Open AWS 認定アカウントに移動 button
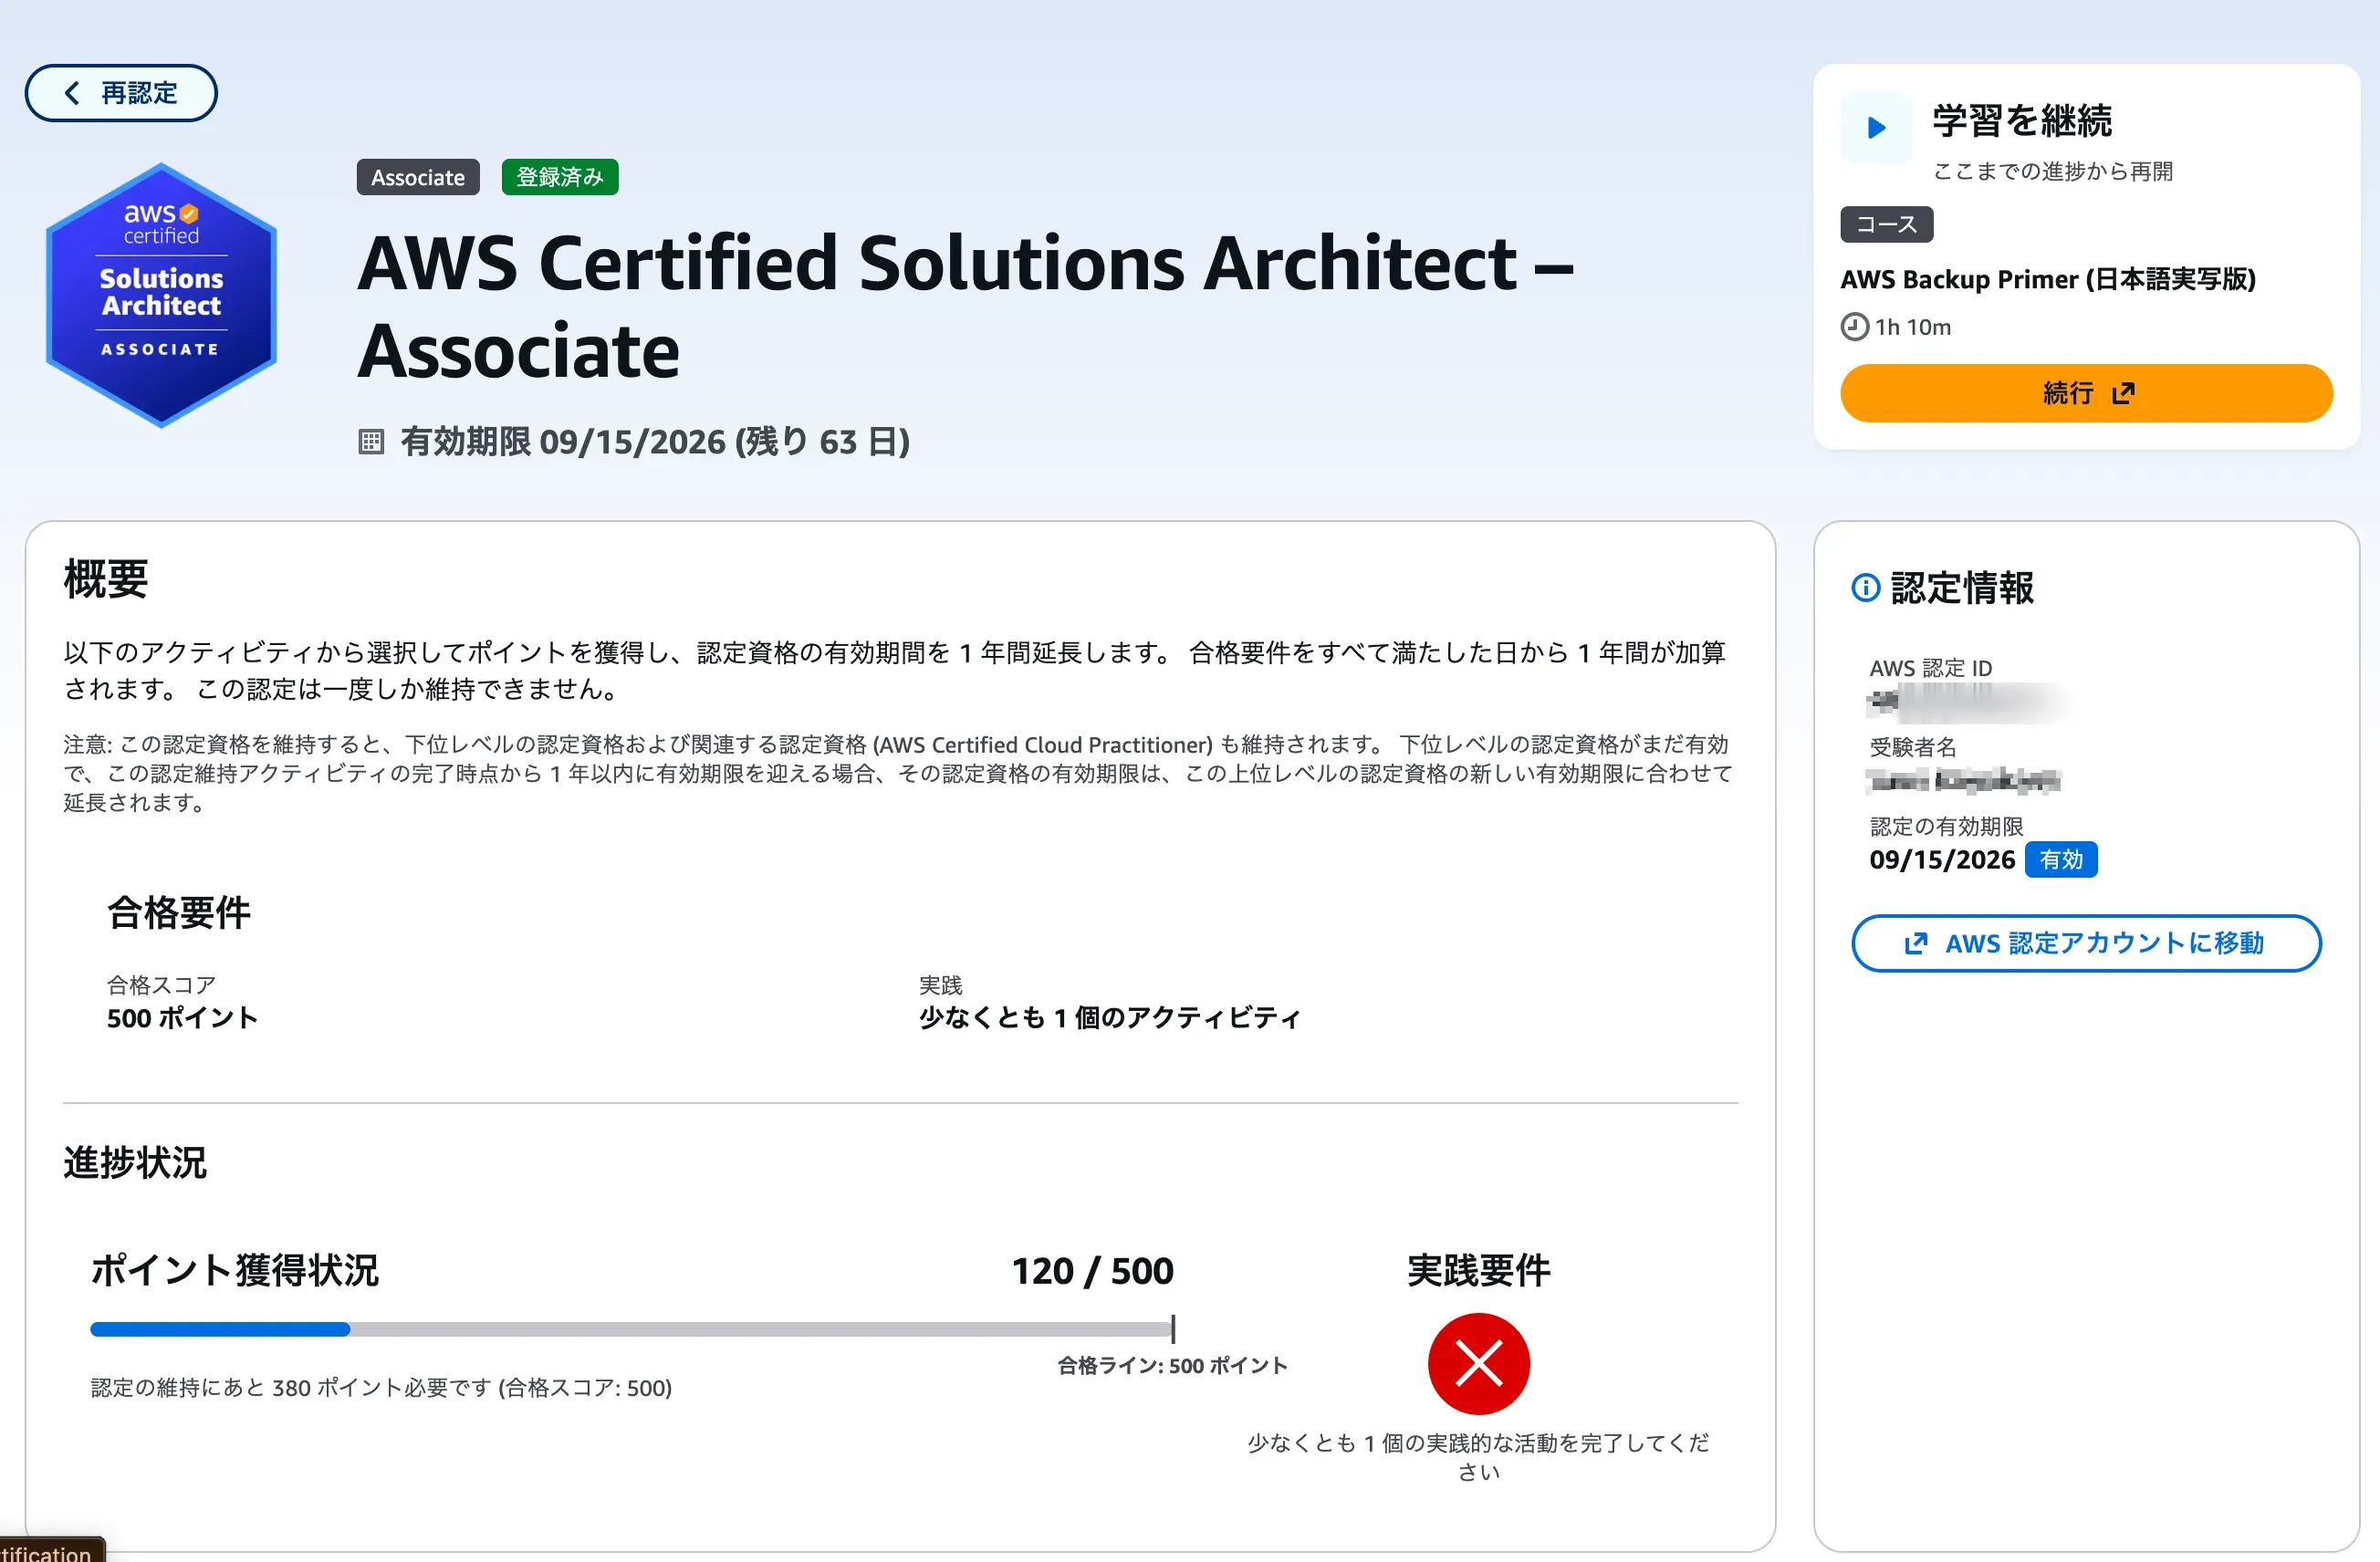2380x1562 pixels. [2086, 943]
